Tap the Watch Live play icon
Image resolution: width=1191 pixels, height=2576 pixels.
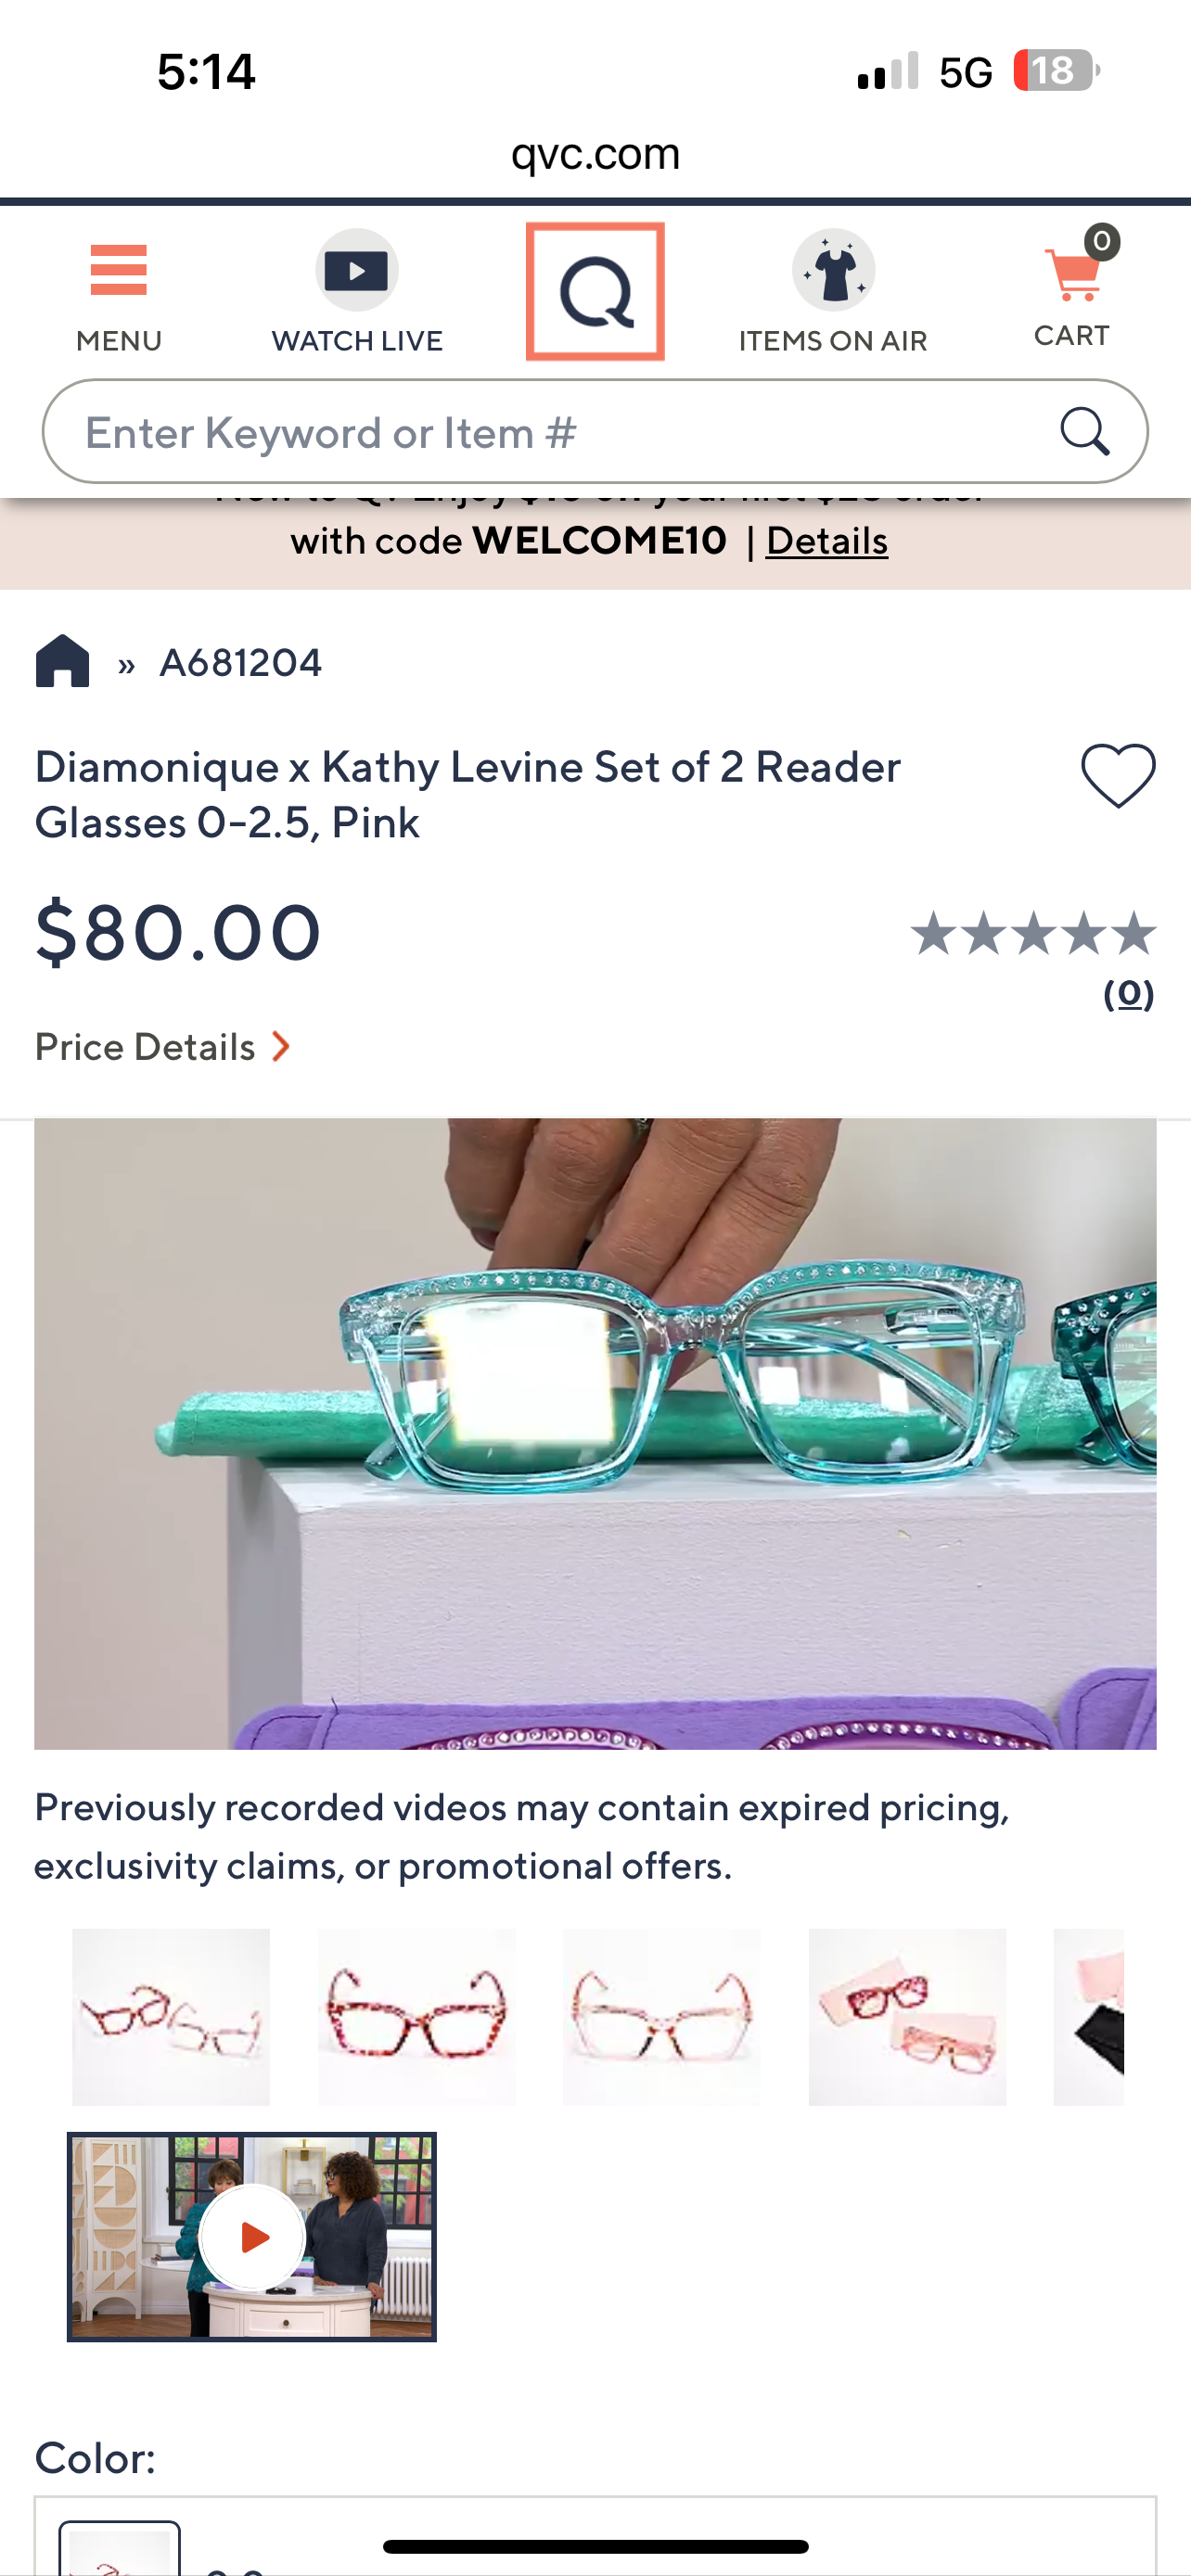coord(357,271)
